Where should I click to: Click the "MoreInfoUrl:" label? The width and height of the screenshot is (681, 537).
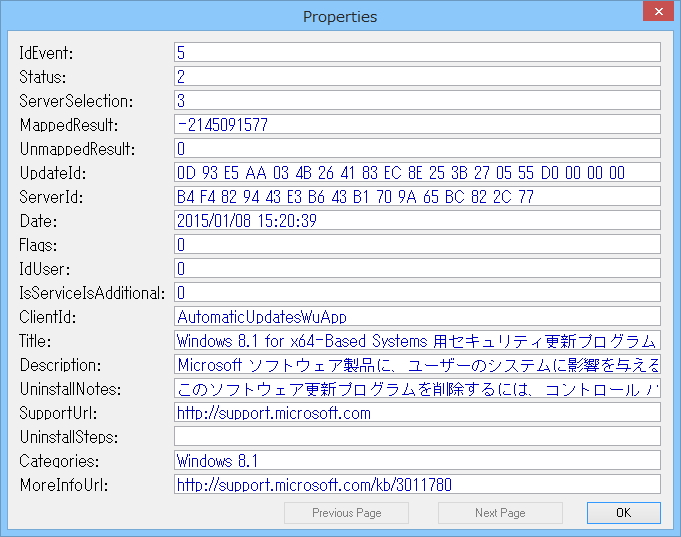63,485
